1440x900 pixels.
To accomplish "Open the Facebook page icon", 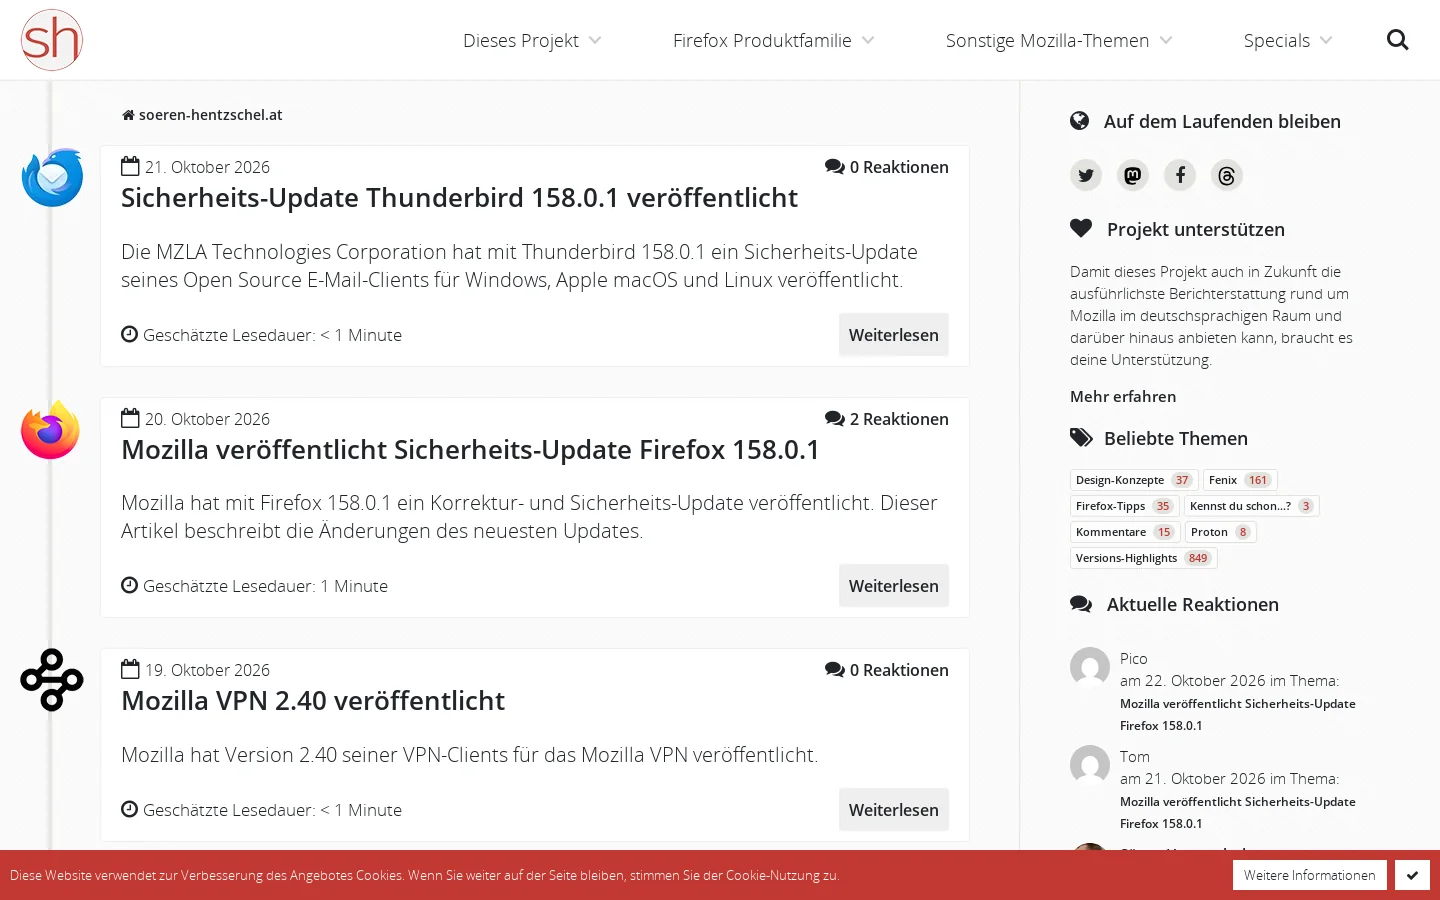I will (1180, 176).
